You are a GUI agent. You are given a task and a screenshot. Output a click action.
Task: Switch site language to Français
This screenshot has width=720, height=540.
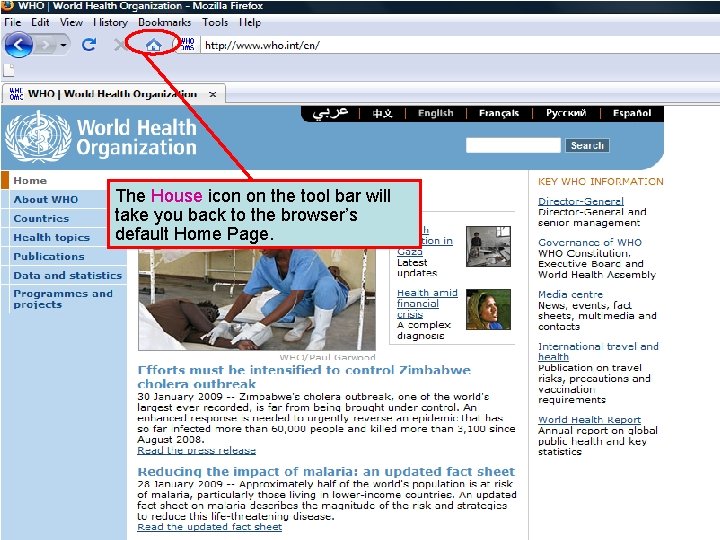click(499, 113)
